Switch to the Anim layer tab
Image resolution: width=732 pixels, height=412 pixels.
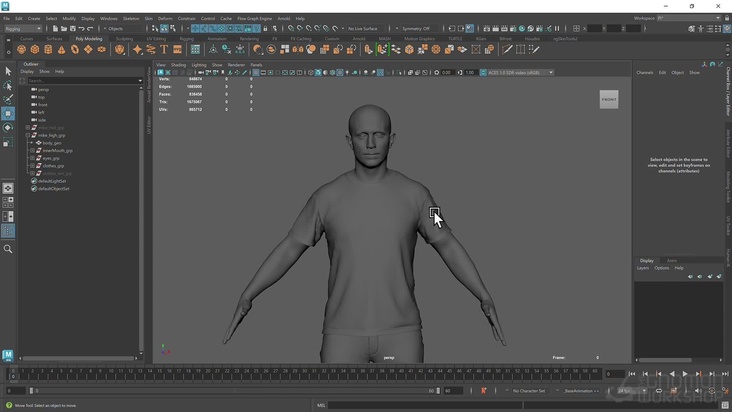click(x=672, y=260)
